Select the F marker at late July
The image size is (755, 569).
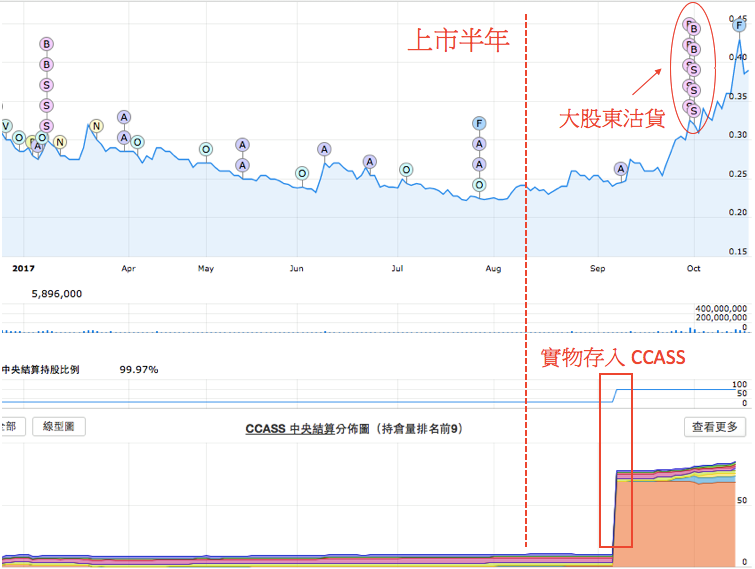[x=479, y=124]
